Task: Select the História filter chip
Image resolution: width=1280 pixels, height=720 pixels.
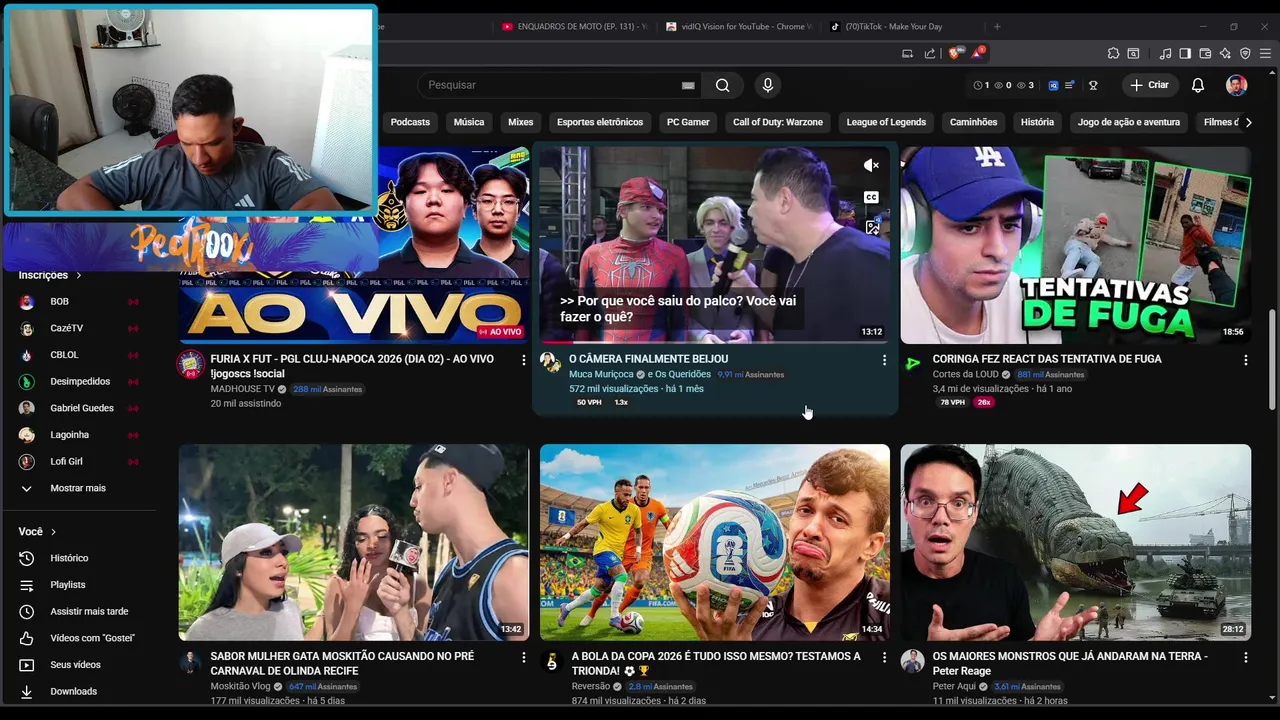Action: (x=1037, y=122)
